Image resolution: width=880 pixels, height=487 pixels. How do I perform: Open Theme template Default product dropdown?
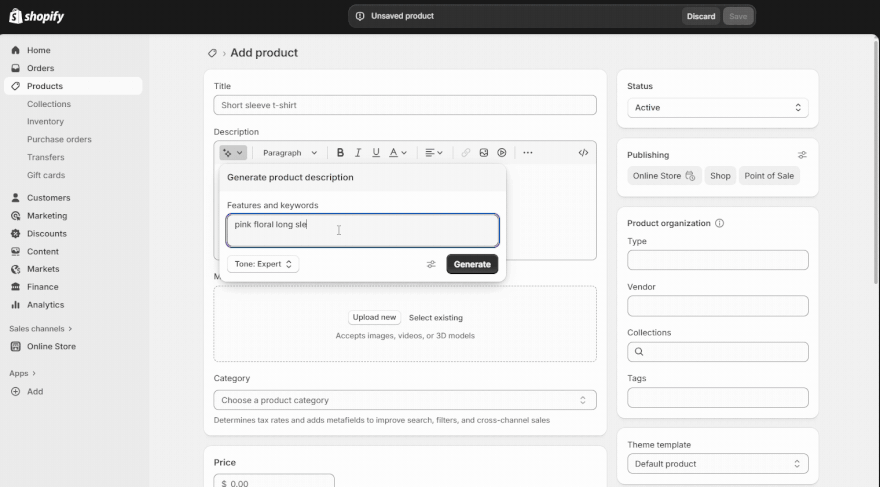(x=717, y=463)
